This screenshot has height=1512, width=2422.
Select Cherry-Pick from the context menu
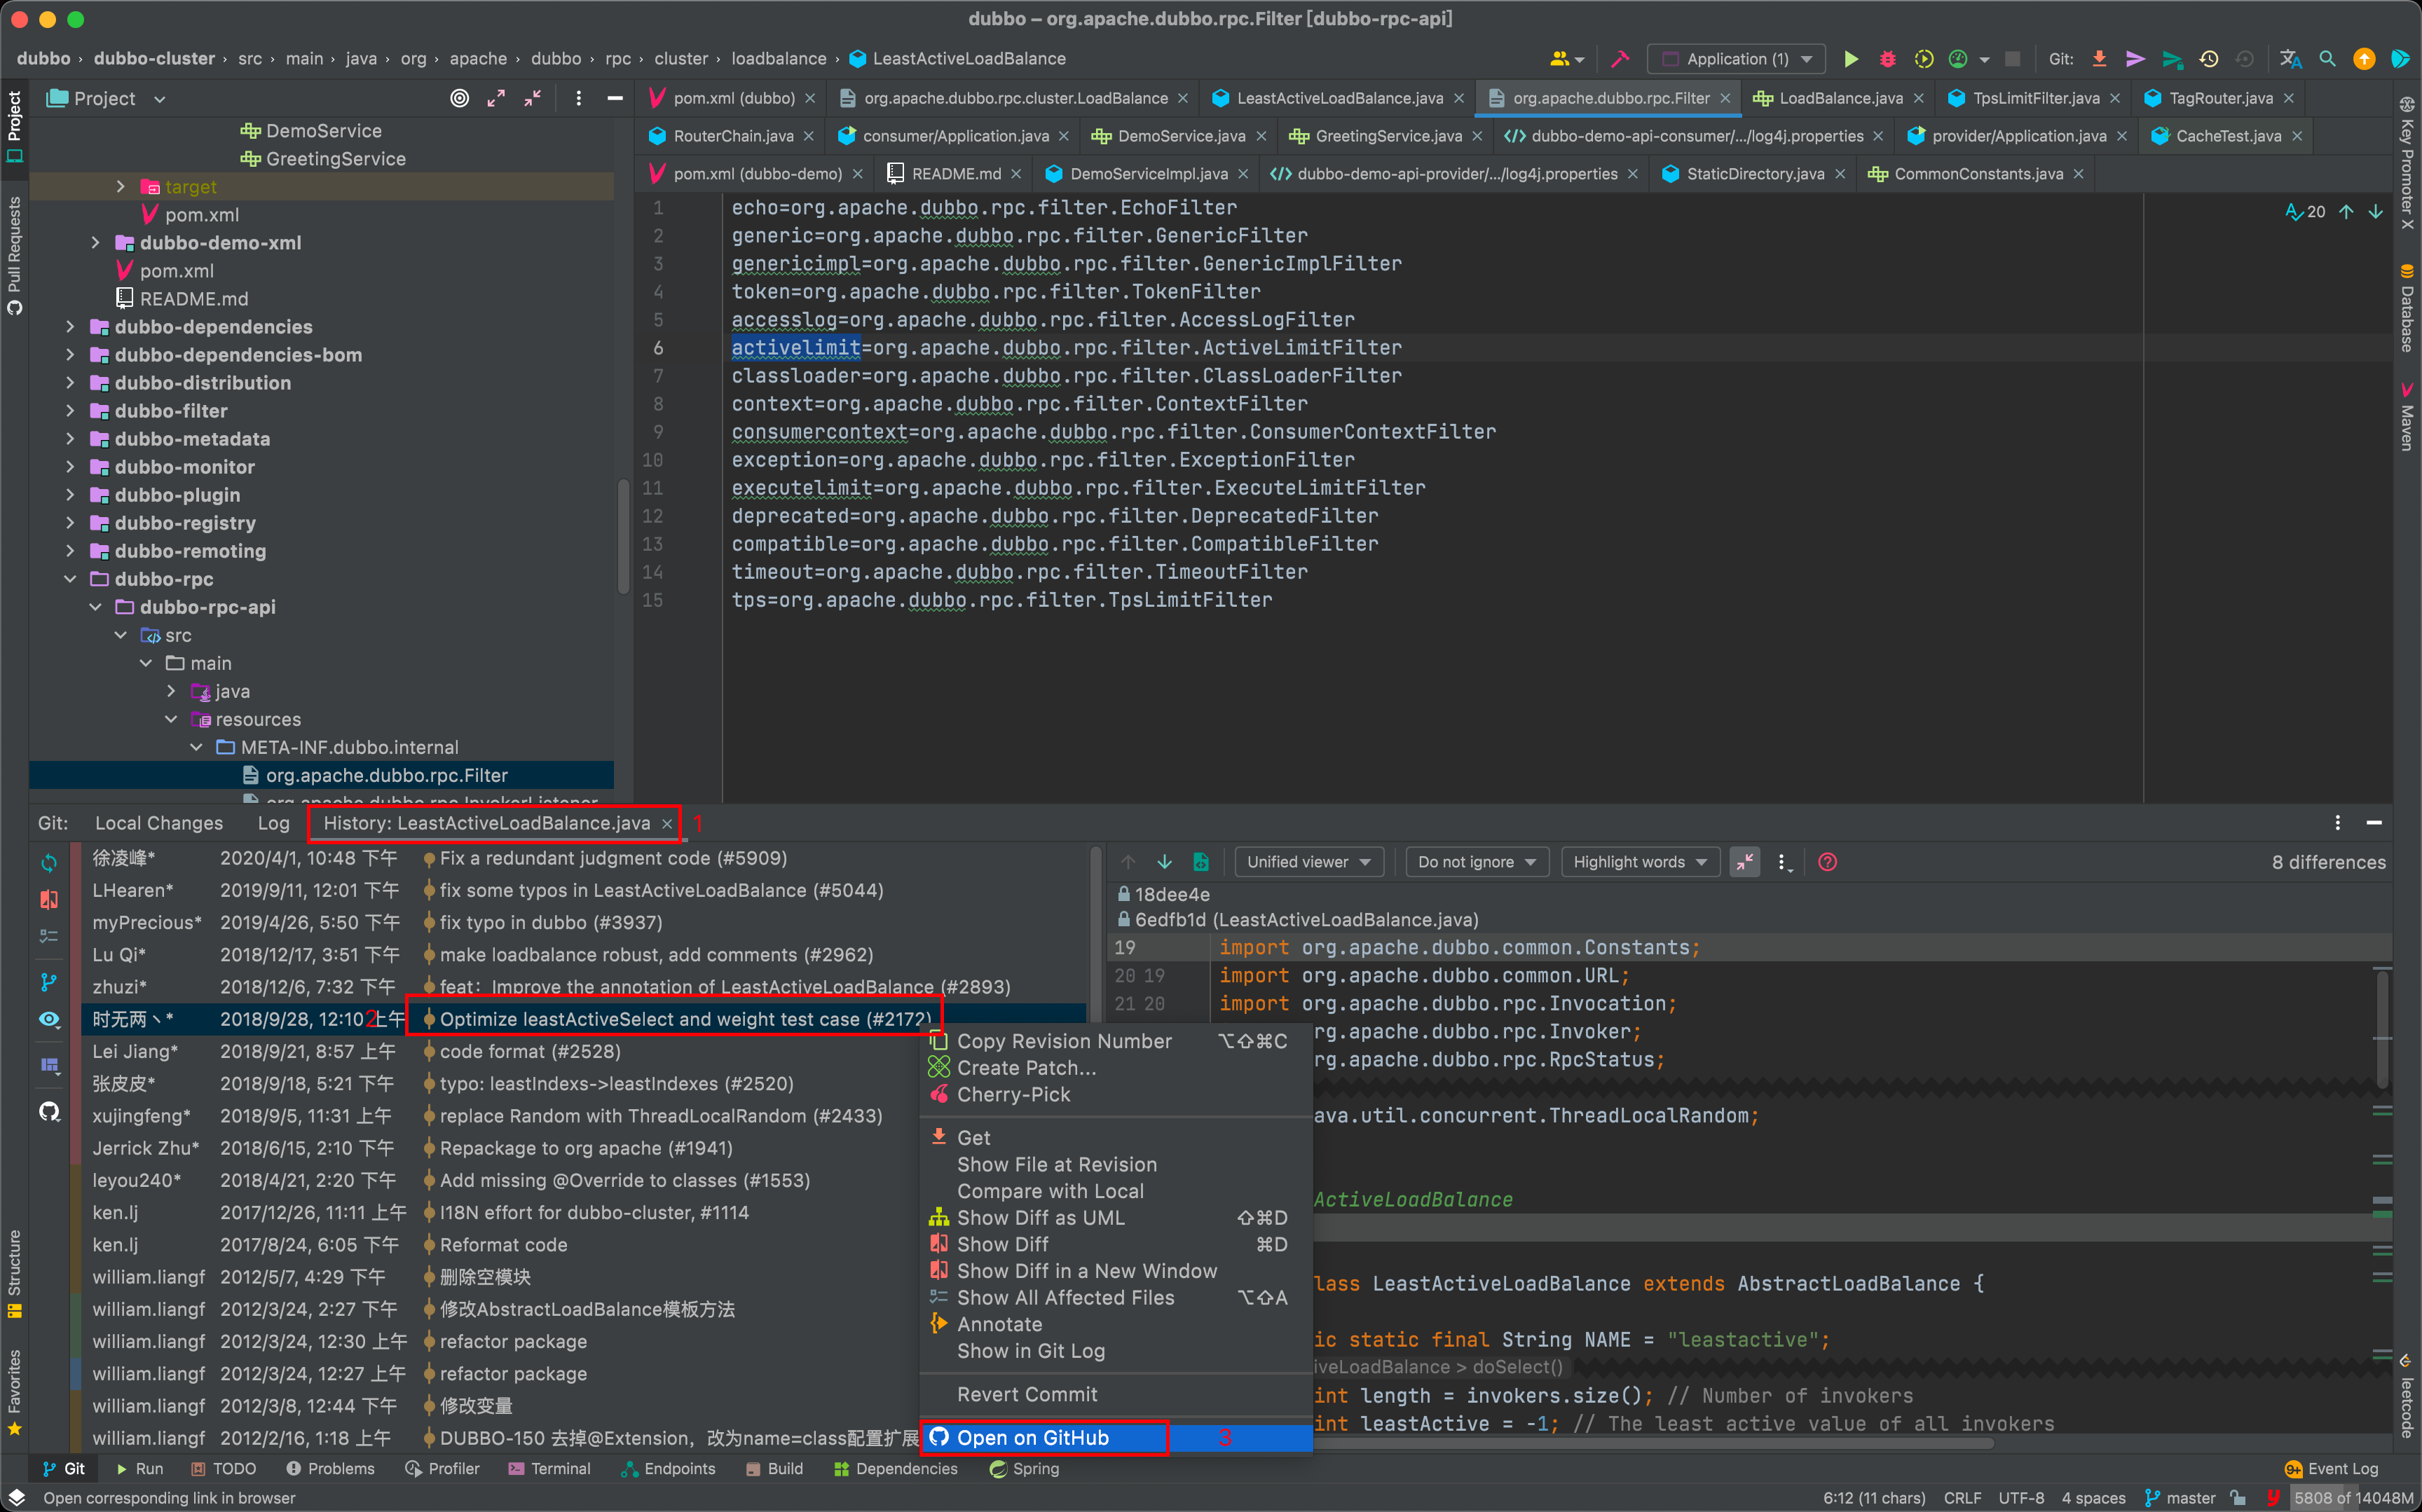1013,1095
